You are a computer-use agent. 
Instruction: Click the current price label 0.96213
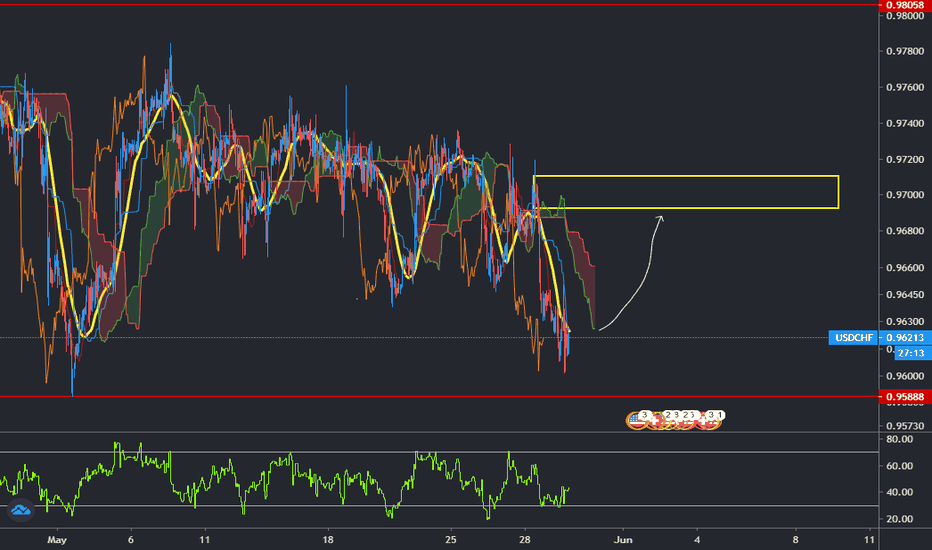tap(905, 338)
